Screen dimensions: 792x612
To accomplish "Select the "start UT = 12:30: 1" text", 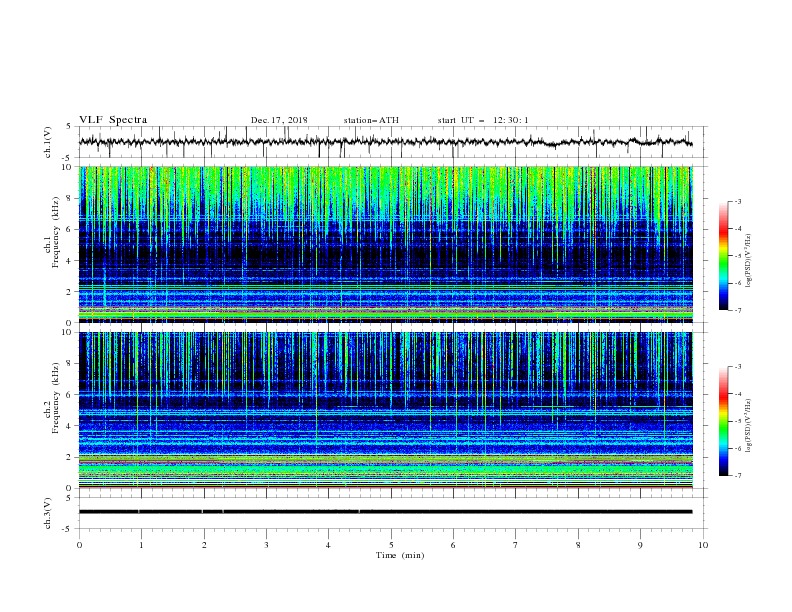I will pos(483,120).
